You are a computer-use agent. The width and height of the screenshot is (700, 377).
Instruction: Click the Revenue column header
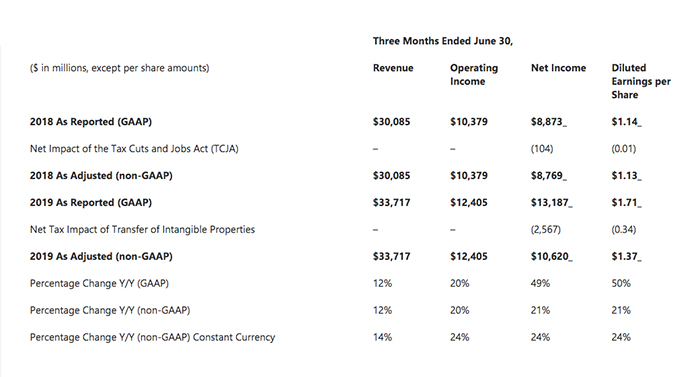[393, 68]
